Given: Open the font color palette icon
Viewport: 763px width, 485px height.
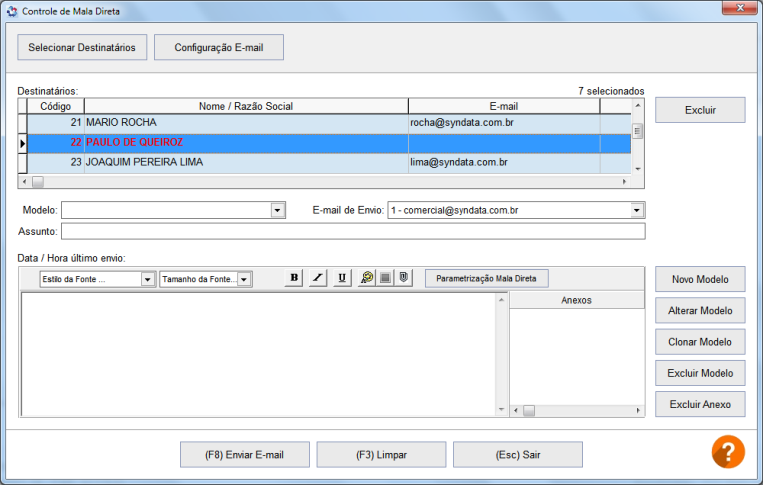Looking at the screenshot, I should coord(366,278).
